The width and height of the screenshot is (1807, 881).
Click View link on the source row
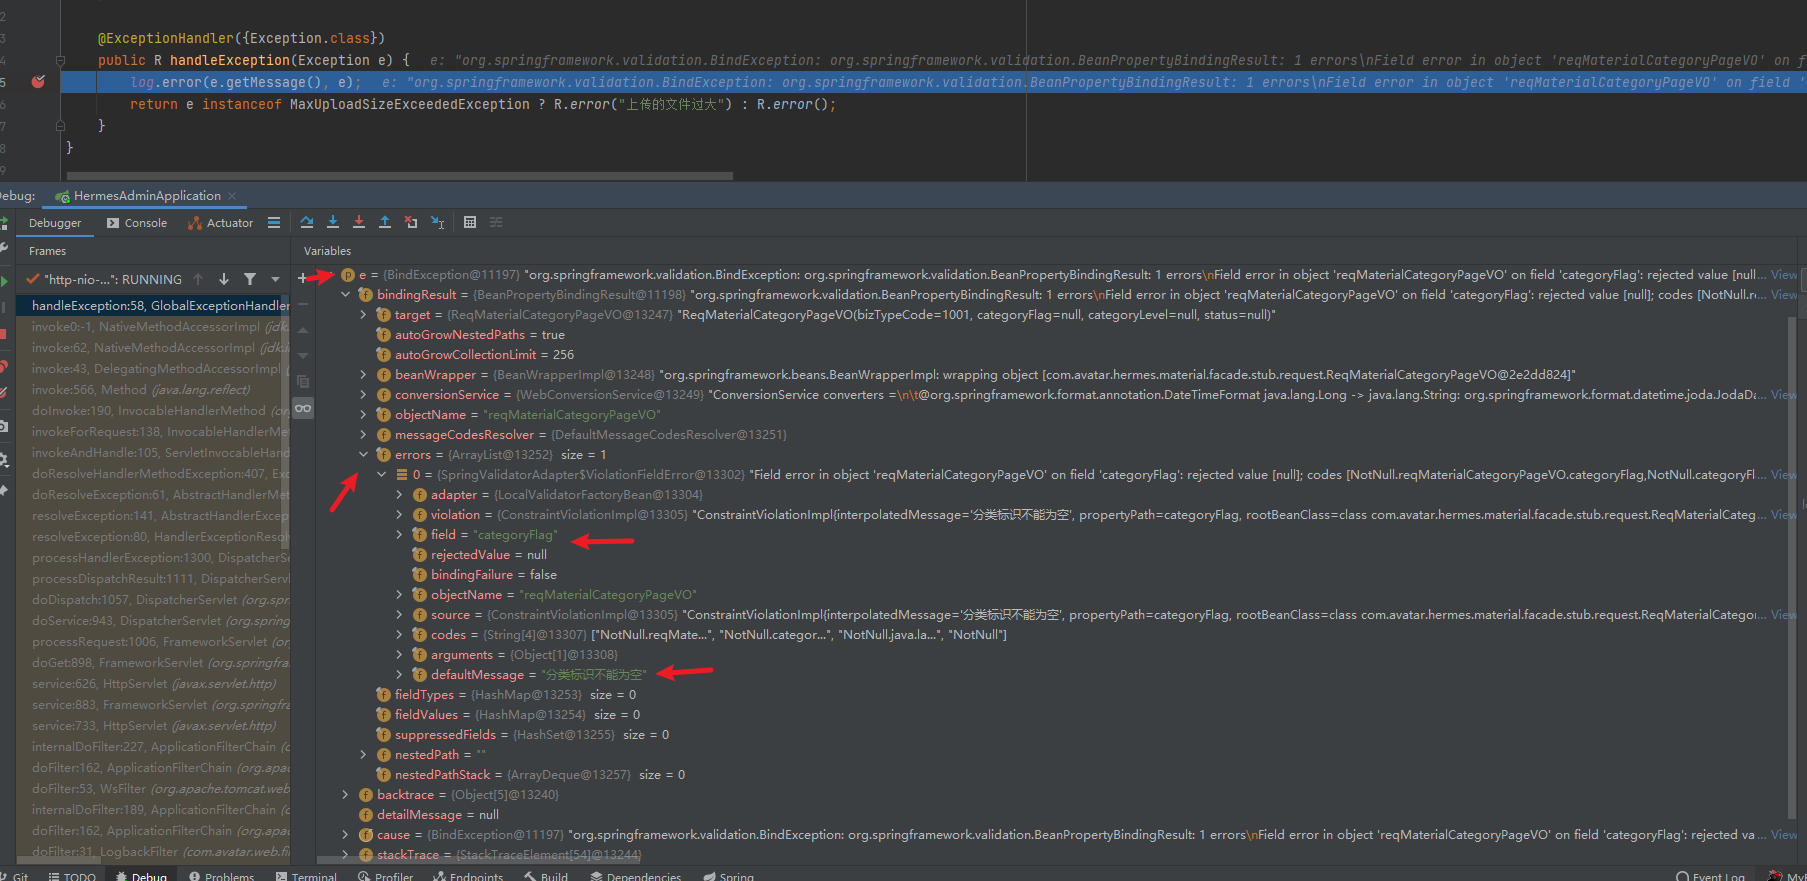1783,615
